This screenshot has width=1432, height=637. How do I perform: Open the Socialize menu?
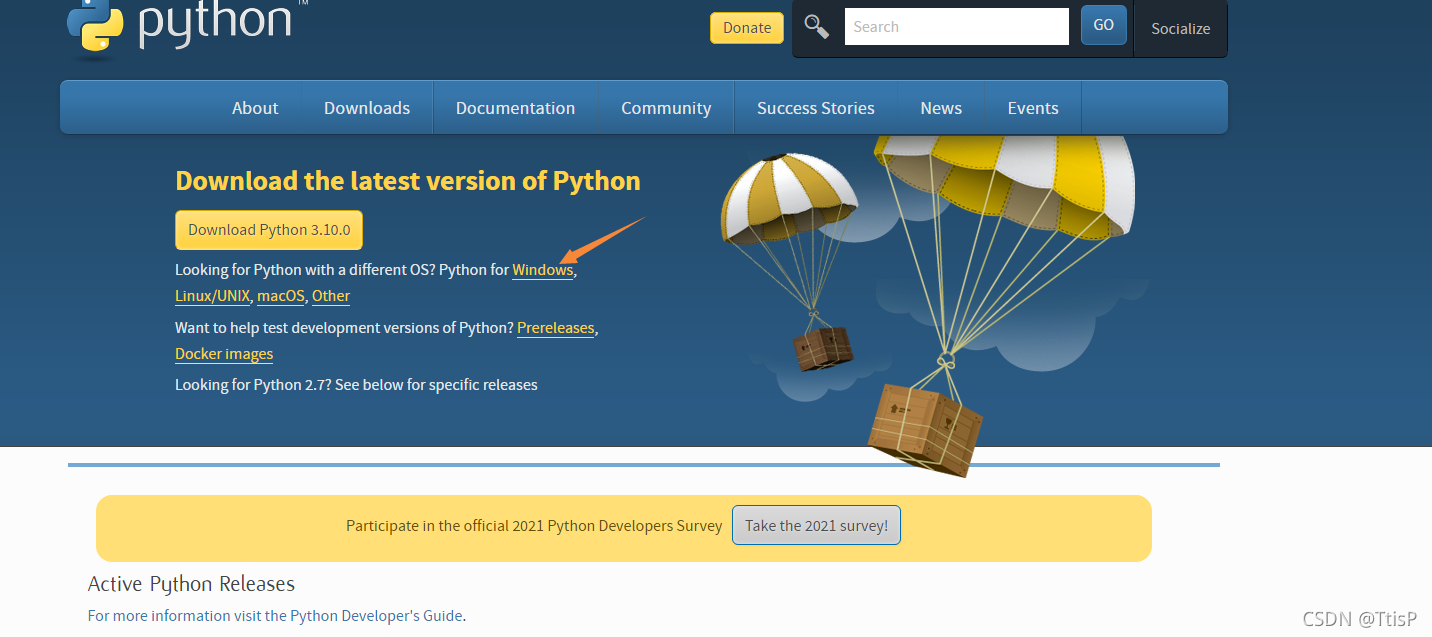pyautogui.click(x=1180, y=29)
